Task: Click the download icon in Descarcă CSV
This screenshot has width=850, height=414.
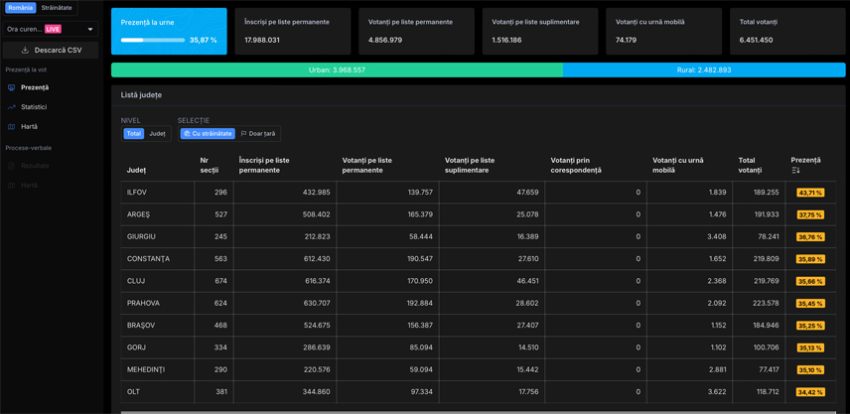Action: click(25, 49)
